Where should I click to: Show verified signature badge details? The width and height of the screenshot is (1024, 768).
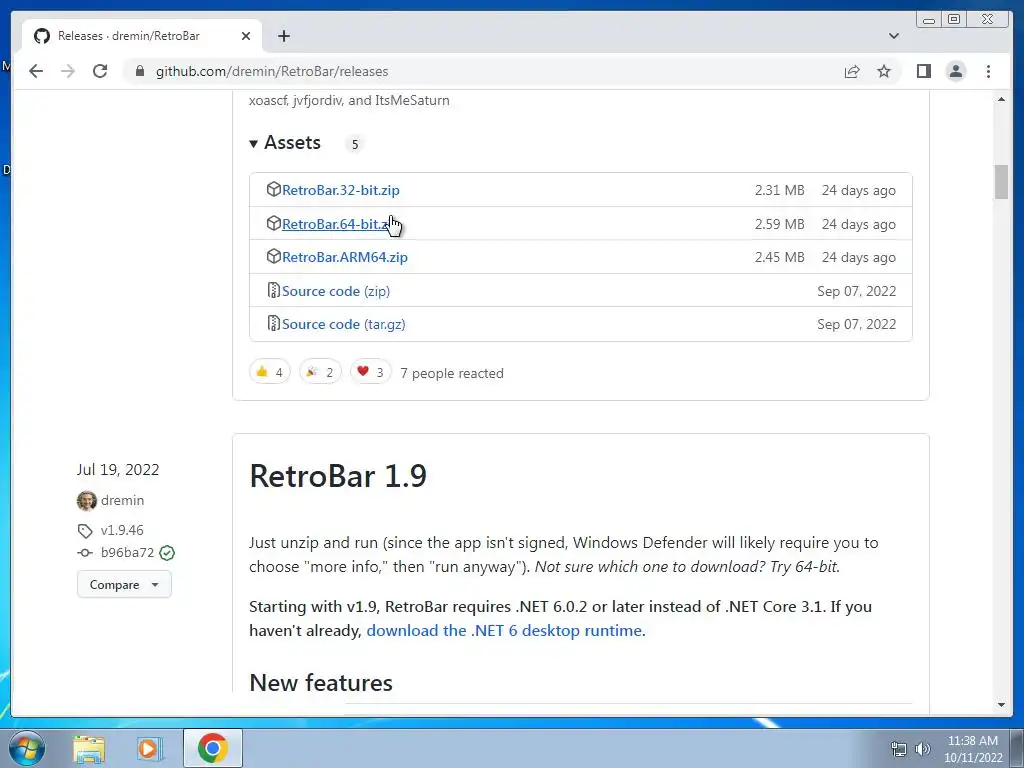point(167,553)
